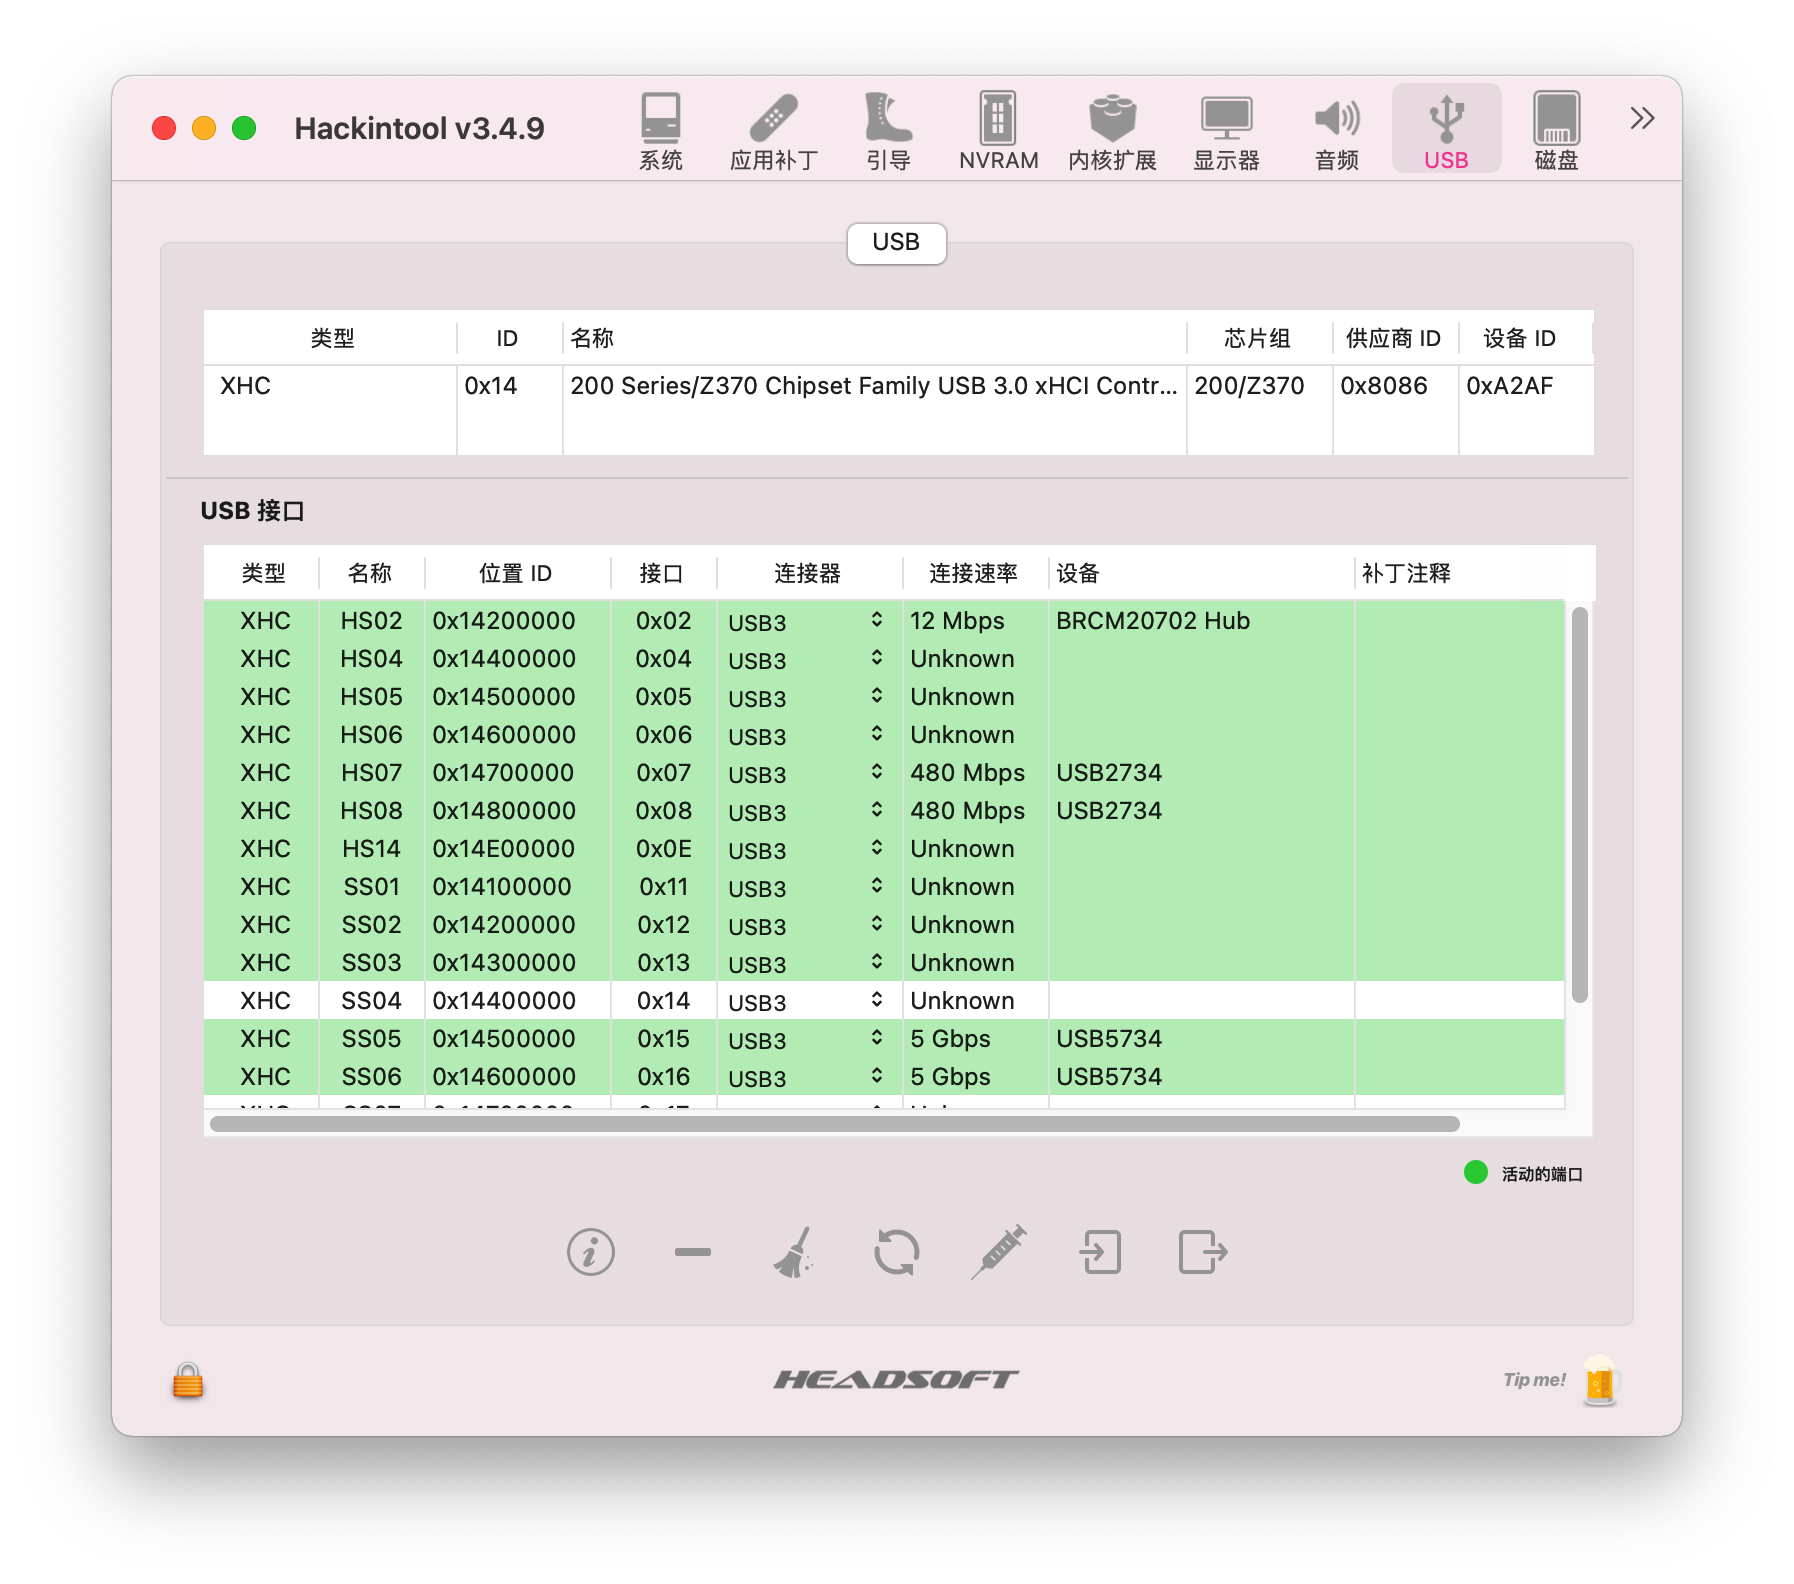1794x1584 pixels.
Task: Click the HEADSOFT logo
Action: tap(896, 1380)
